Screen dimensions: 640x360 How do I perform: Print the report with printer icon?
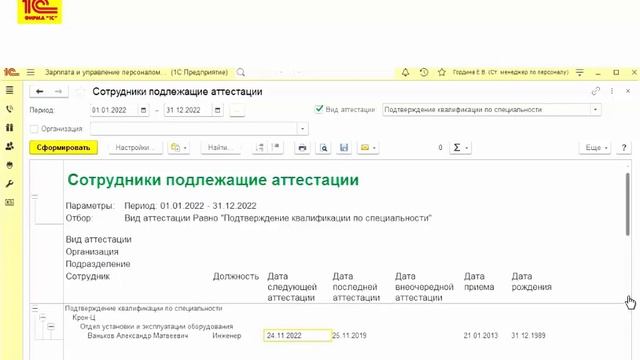302,148
